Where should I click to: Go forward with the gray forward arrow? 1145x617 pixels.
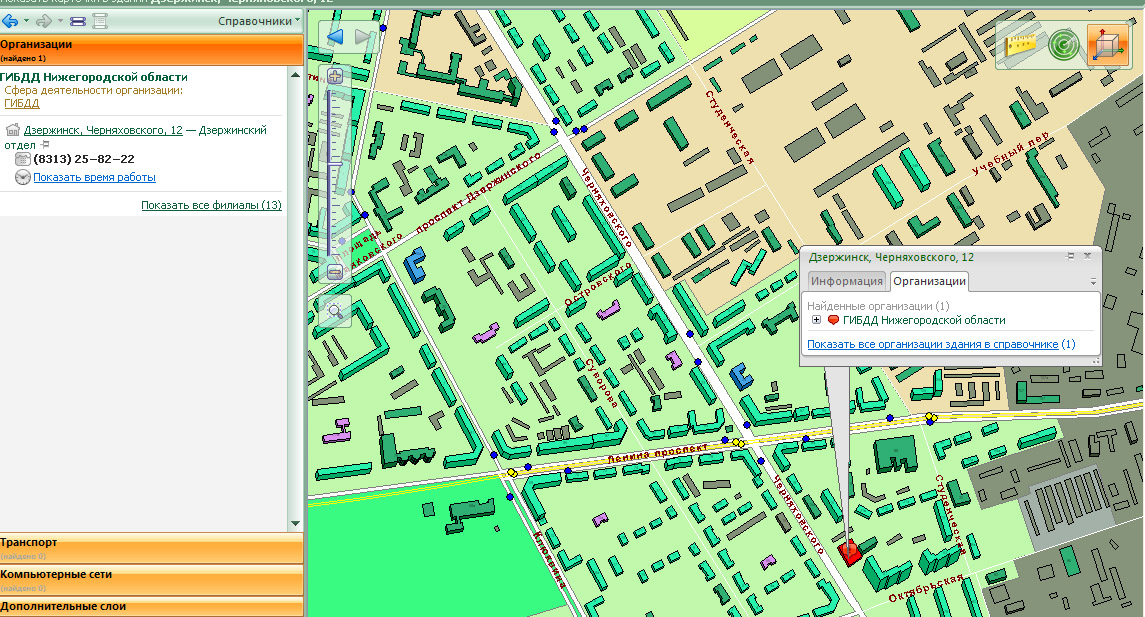point(44,21)
